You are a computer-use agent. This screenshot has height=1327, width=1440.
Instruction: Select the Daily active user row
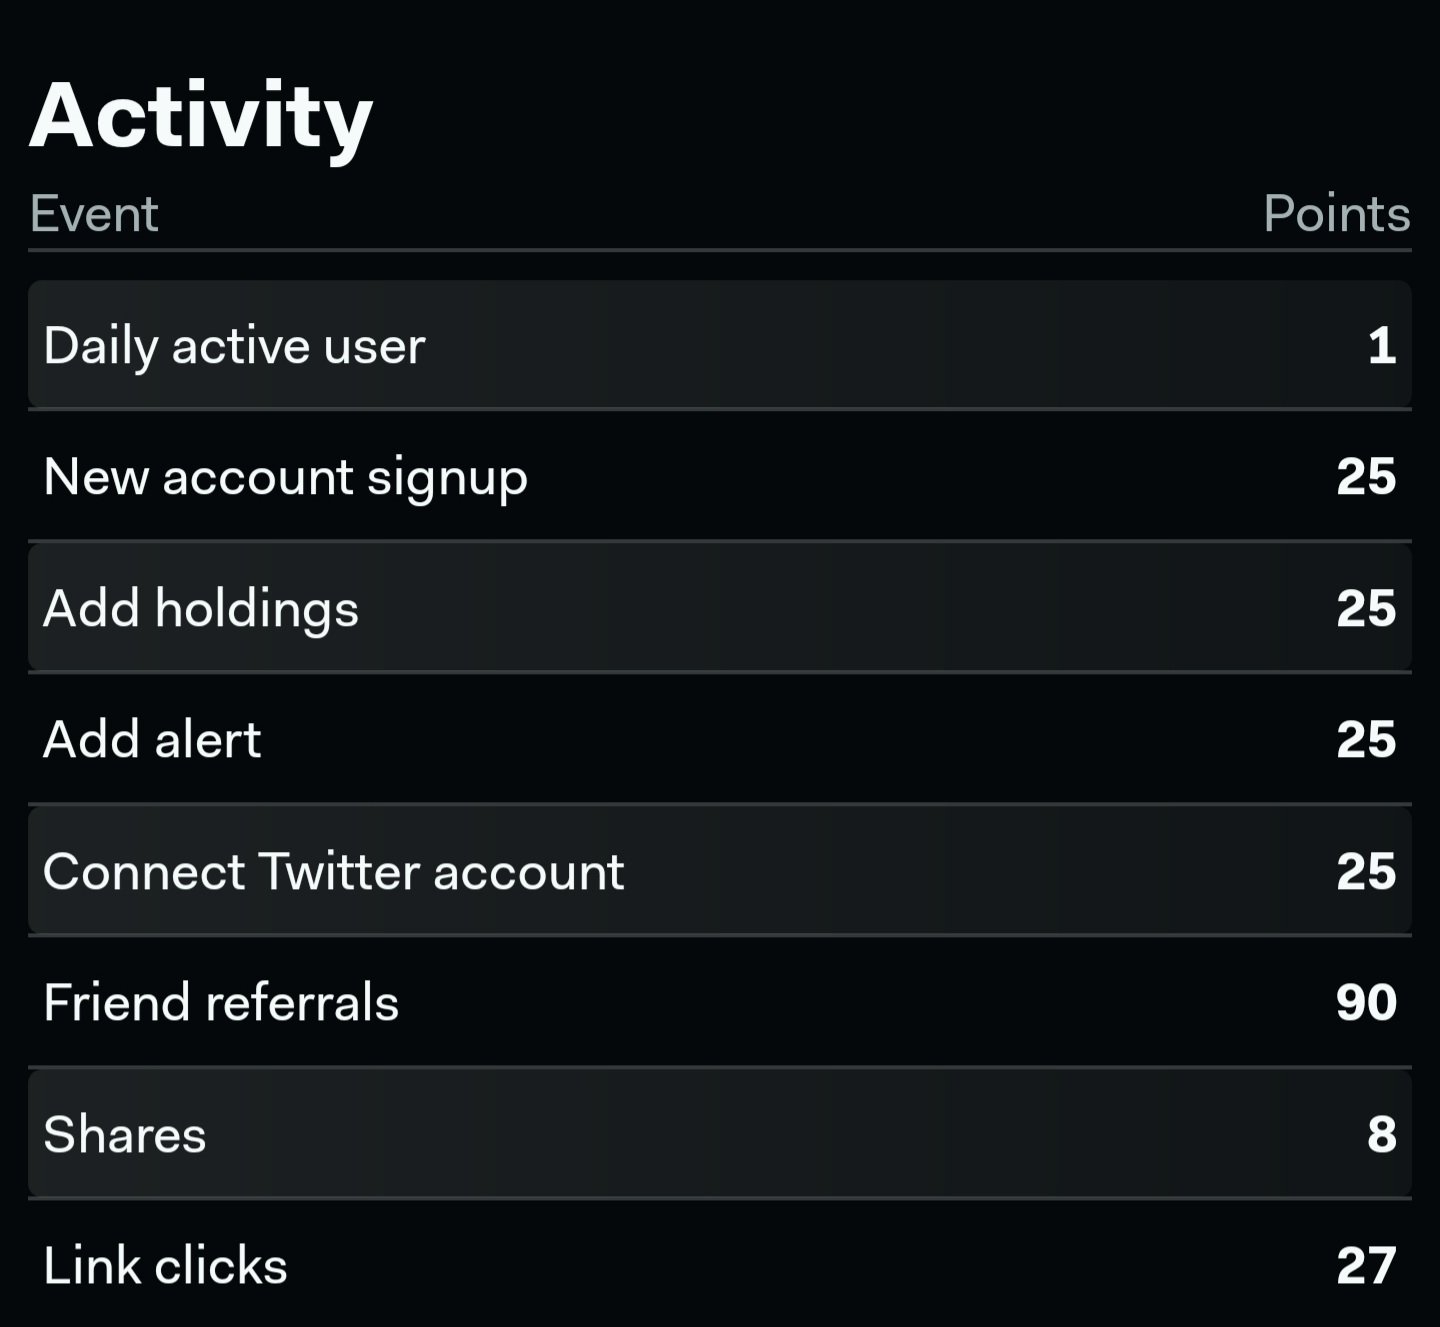720,345
